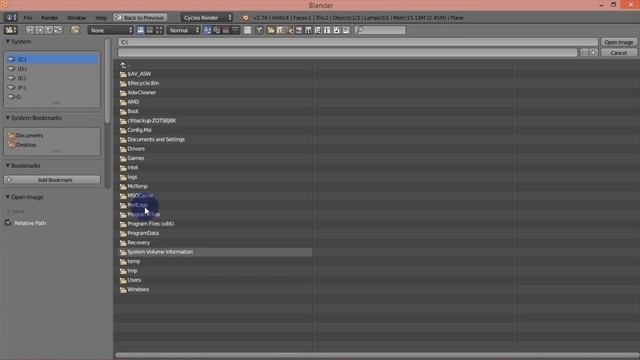Click the left sidebar vertical scrollbar
The width and height of the screenshot is (640, 360).
[x=108, y=81]
